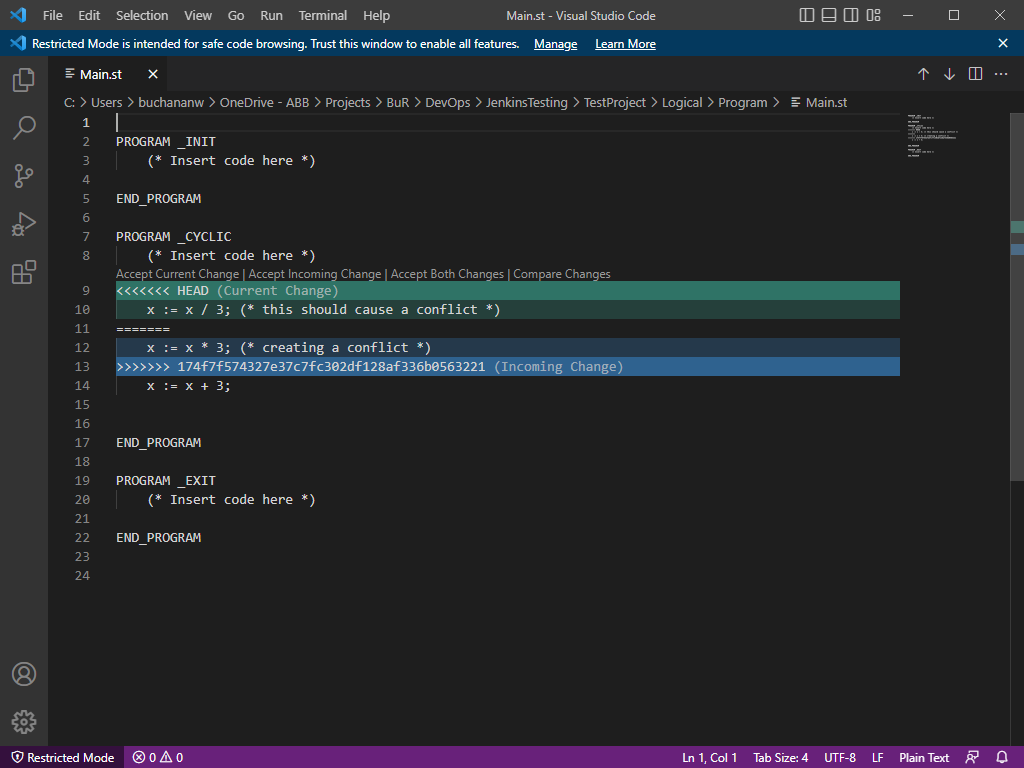This screenshot has height=768, width=1024.
Task: Open the Edit menu
Action: pyautogui.click(x=89, y=15)
